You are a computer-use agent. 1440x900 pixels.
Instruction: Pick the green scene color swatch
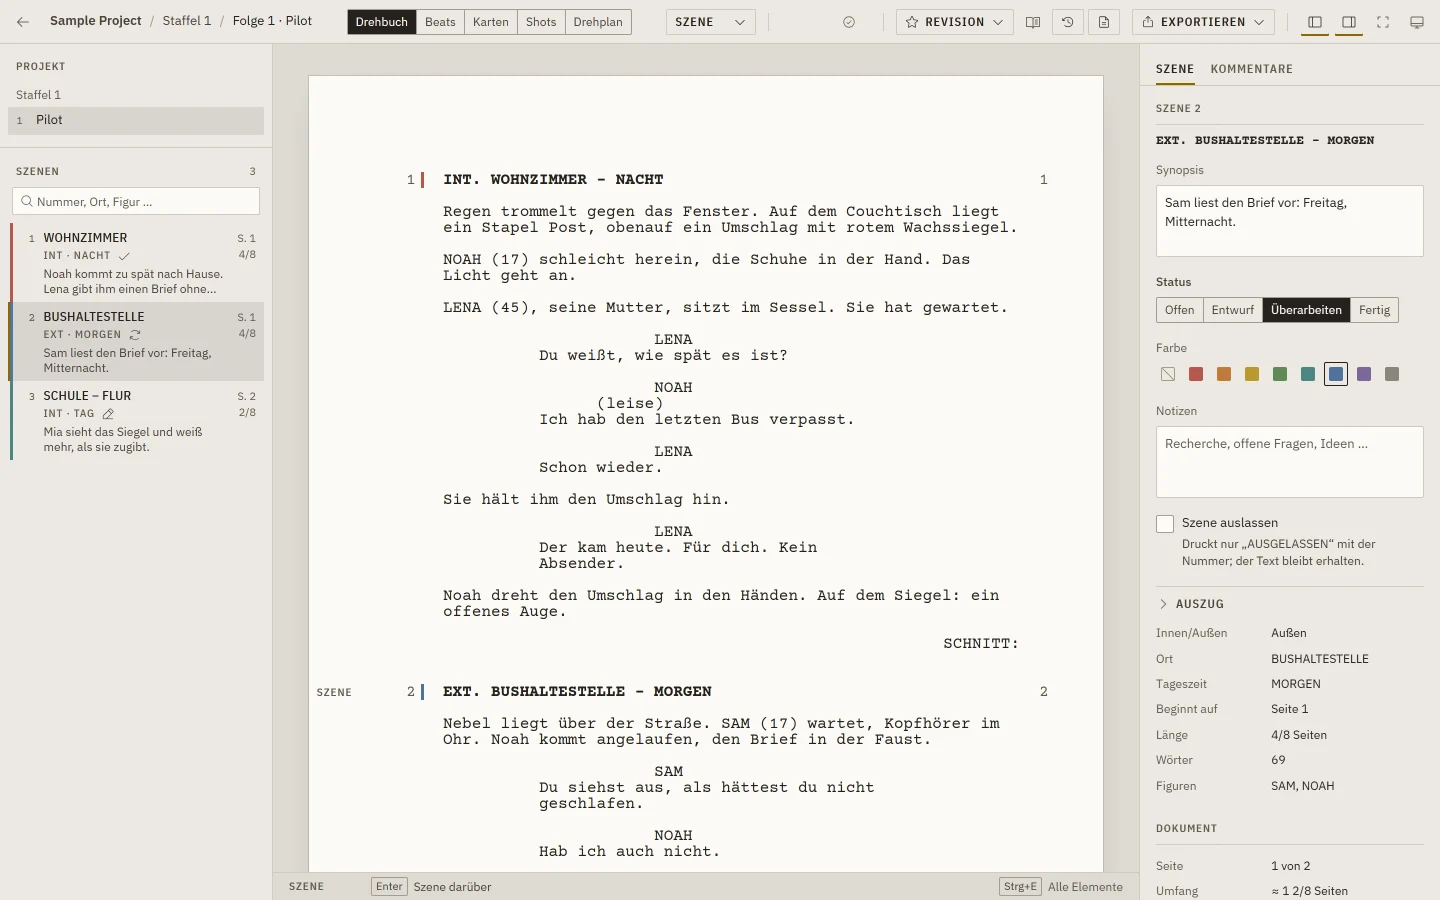(1280, 374)
